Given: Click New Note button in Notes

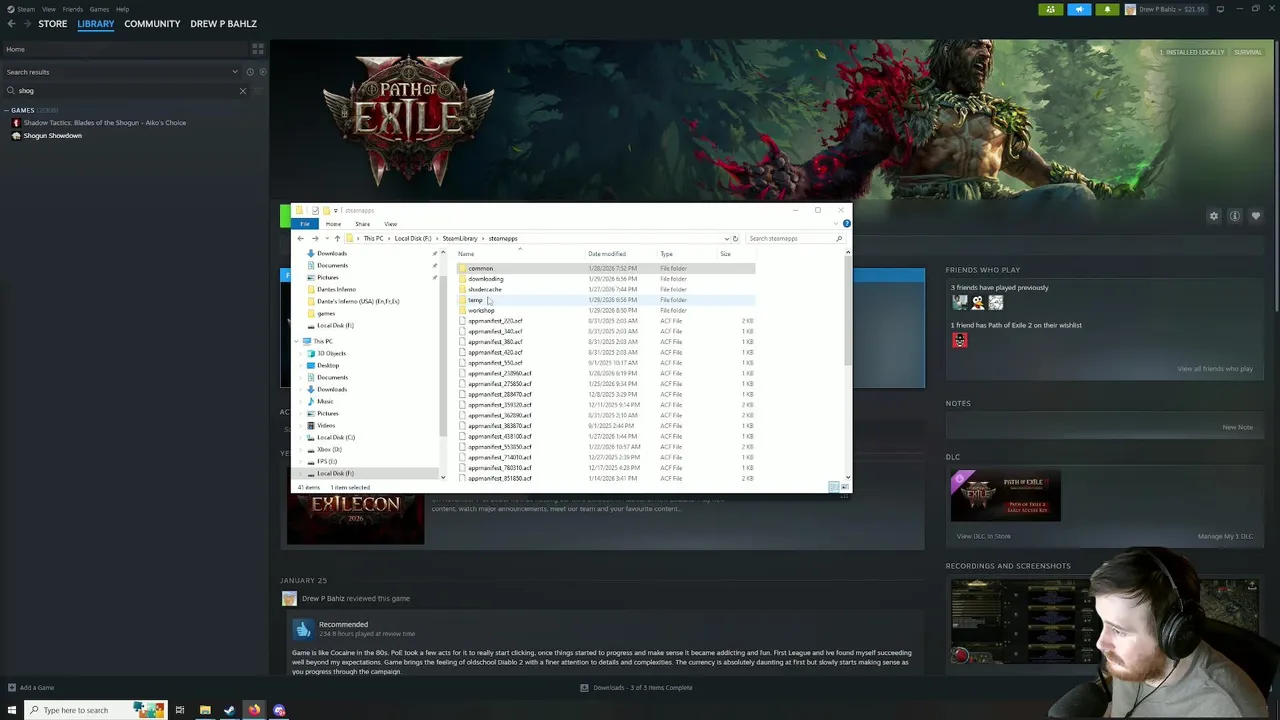Looking at the screenshot, I should click(1237, 428).
